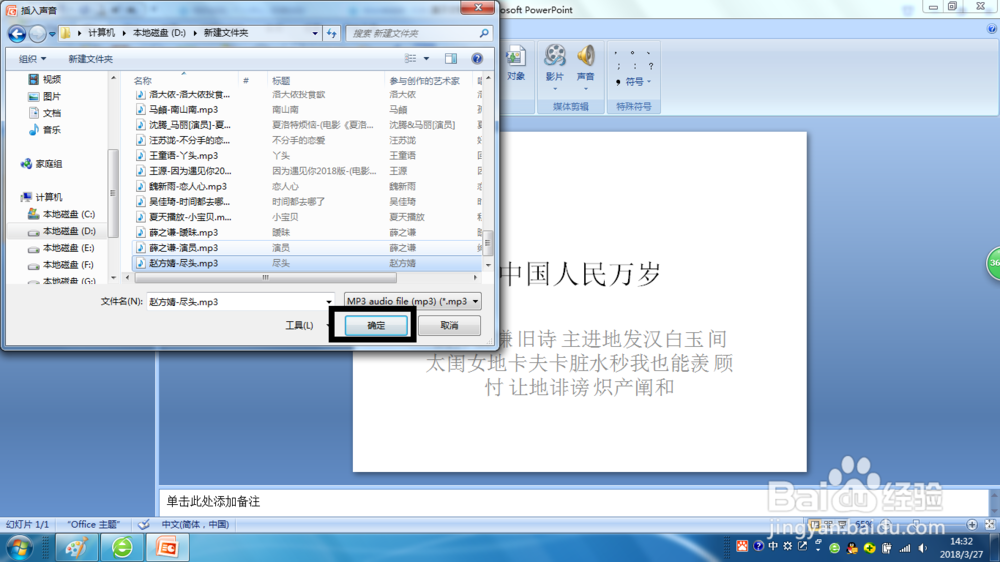Image resolution: width=1000 pixels, height=562 pixels.
Task: Click the refresh button next to the address bar
Action: [332, 33]
